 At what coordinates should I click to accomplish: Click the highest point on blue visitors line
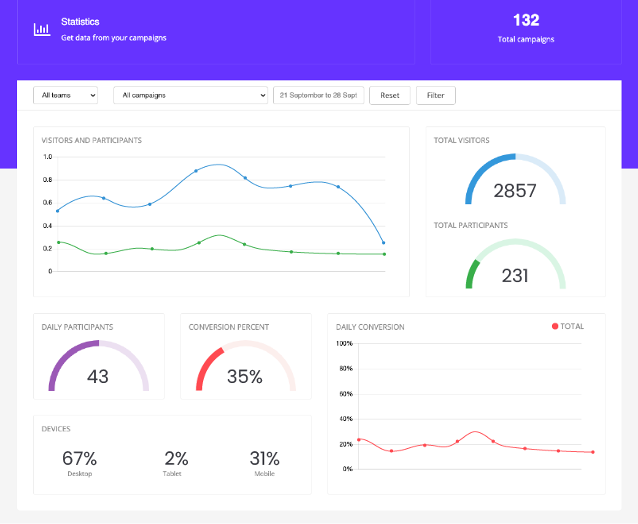[x=195, y=170]
